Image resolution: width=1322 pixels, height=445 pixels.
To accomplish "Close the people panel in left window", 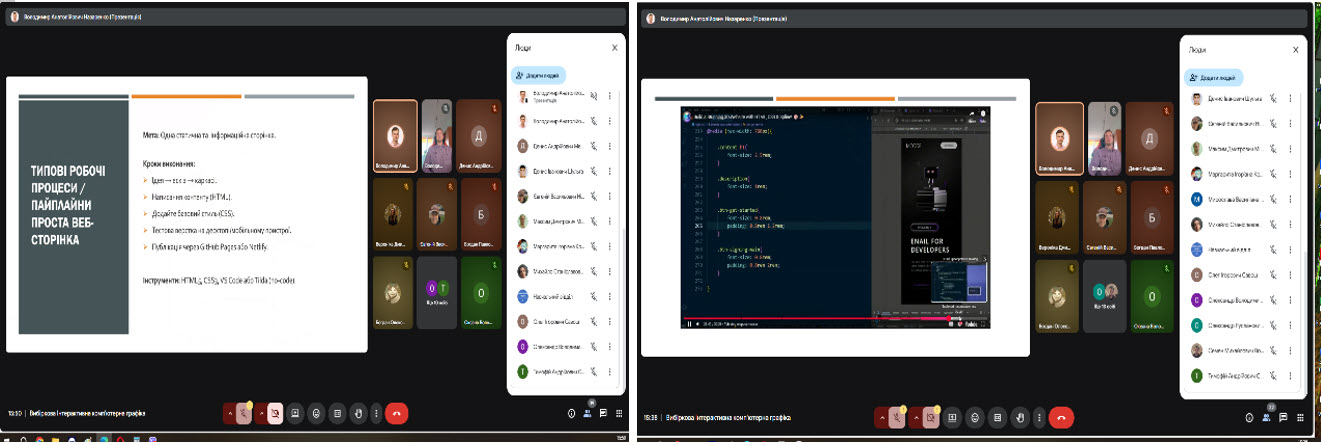I will point(615,47).
